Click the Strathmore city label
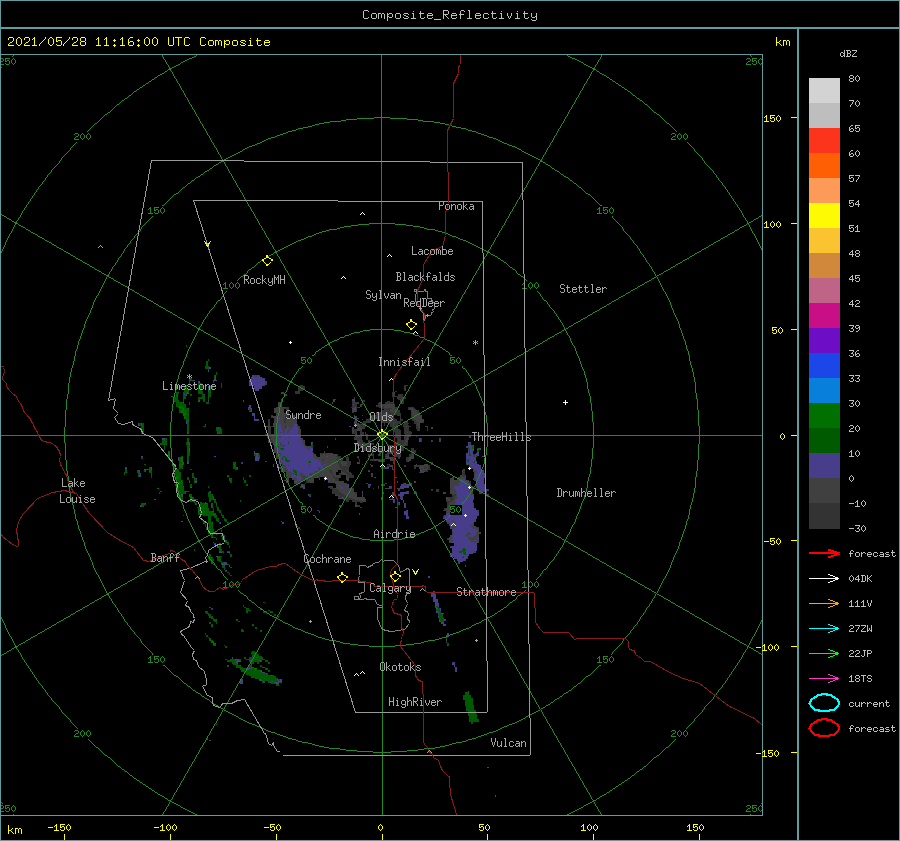 point(486,592)
